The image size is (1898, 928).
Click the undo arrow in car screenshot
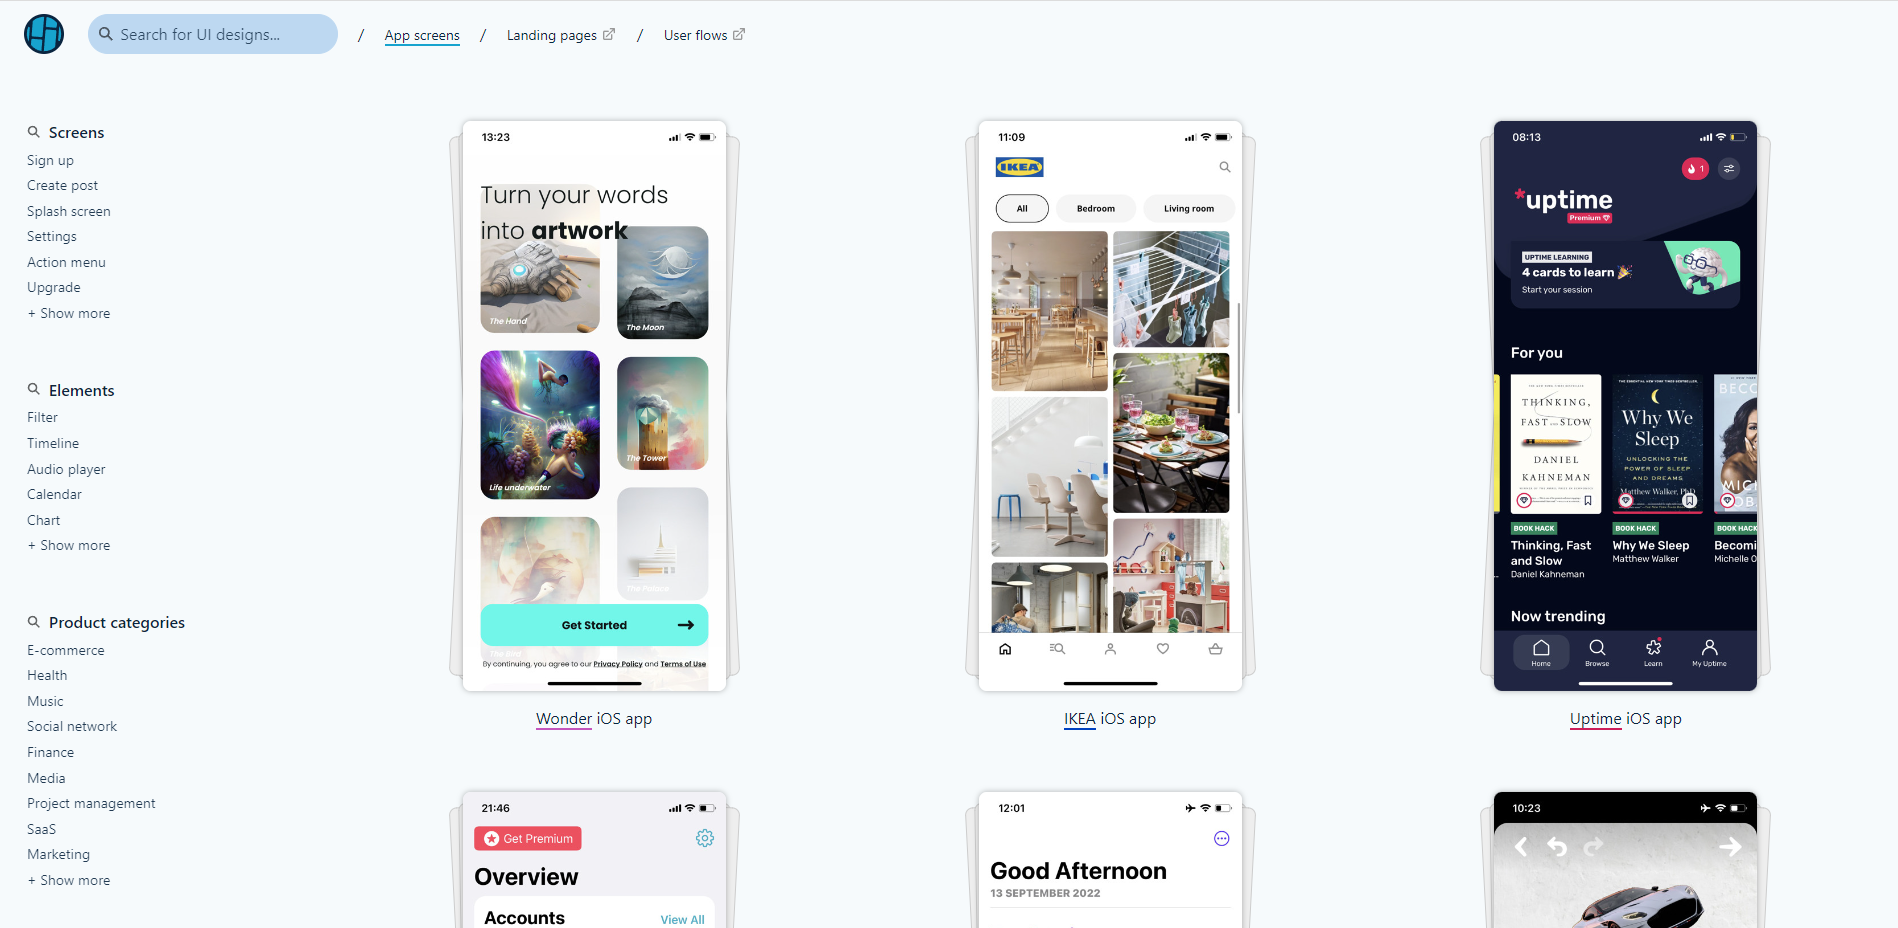1557,846
